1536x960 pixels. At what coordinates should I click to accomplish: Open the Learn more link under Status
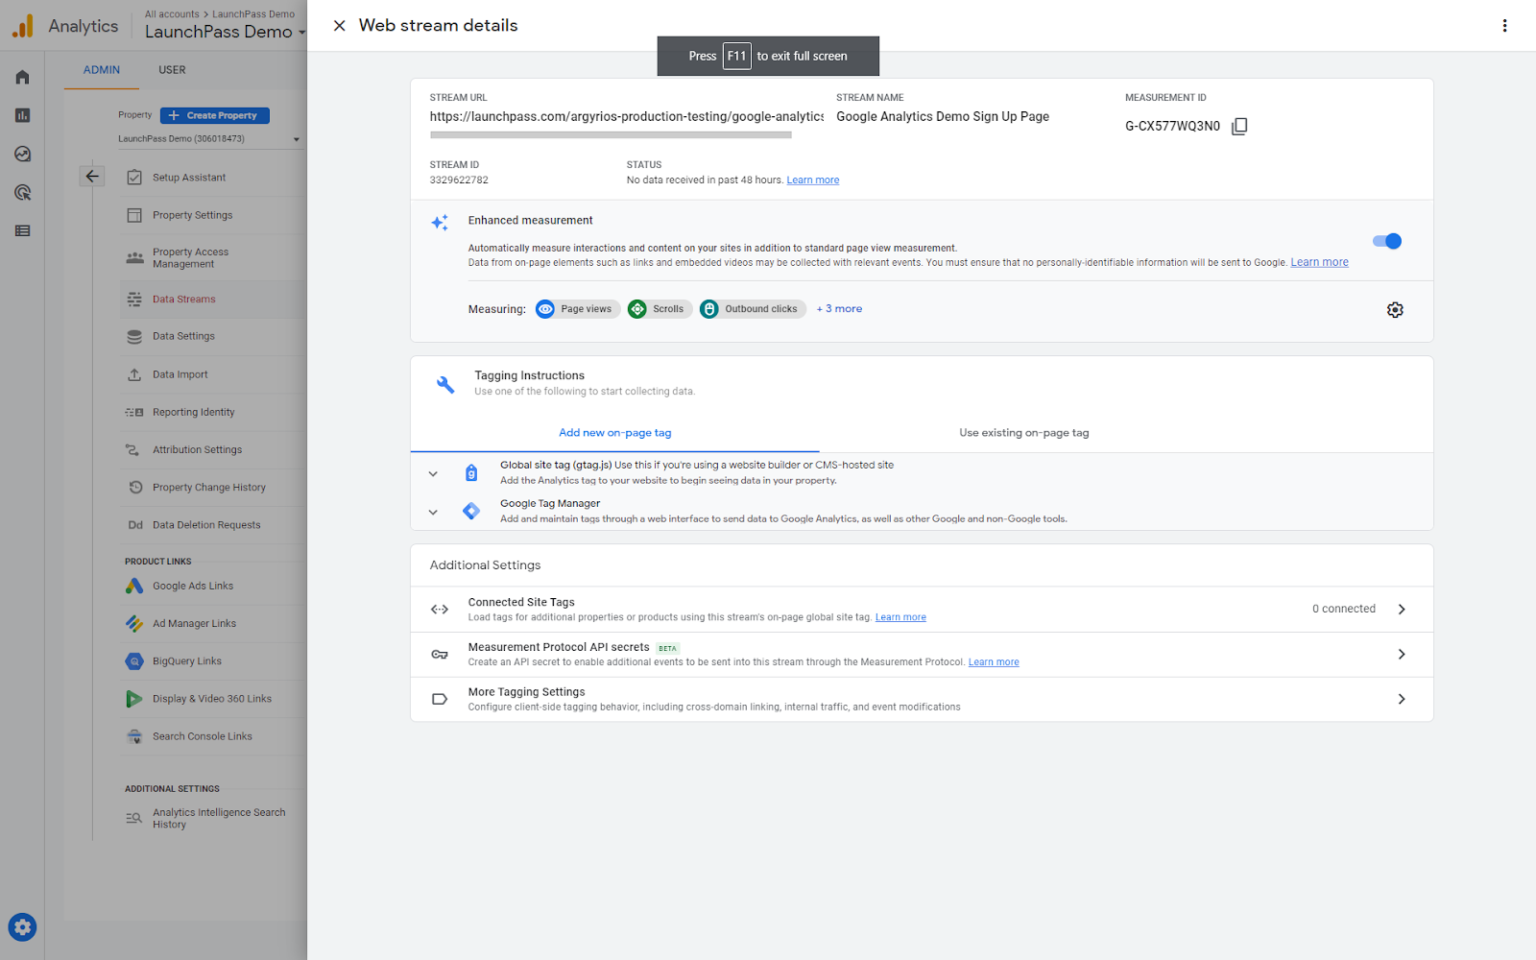812,179
